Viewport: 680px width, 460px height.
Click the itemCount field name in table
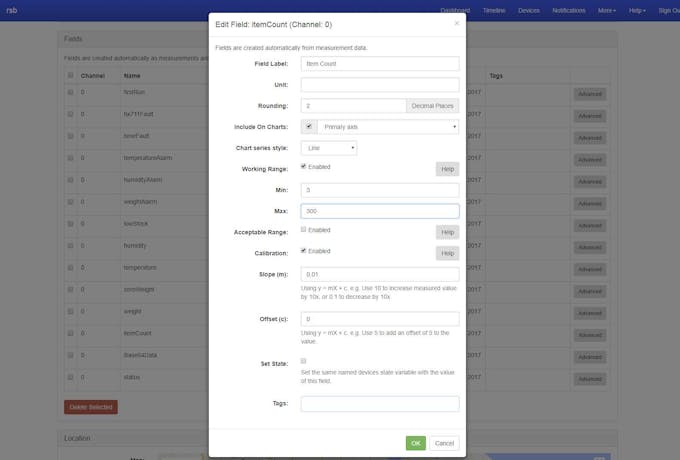tap(137, 333)
